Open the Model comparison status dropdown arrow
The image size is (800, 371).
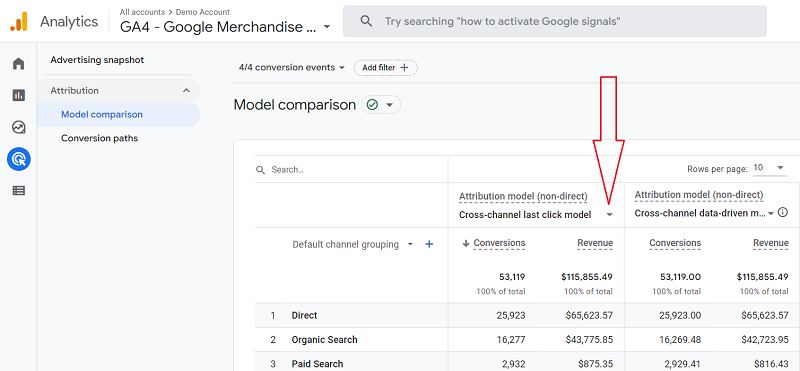coord(389,105)
